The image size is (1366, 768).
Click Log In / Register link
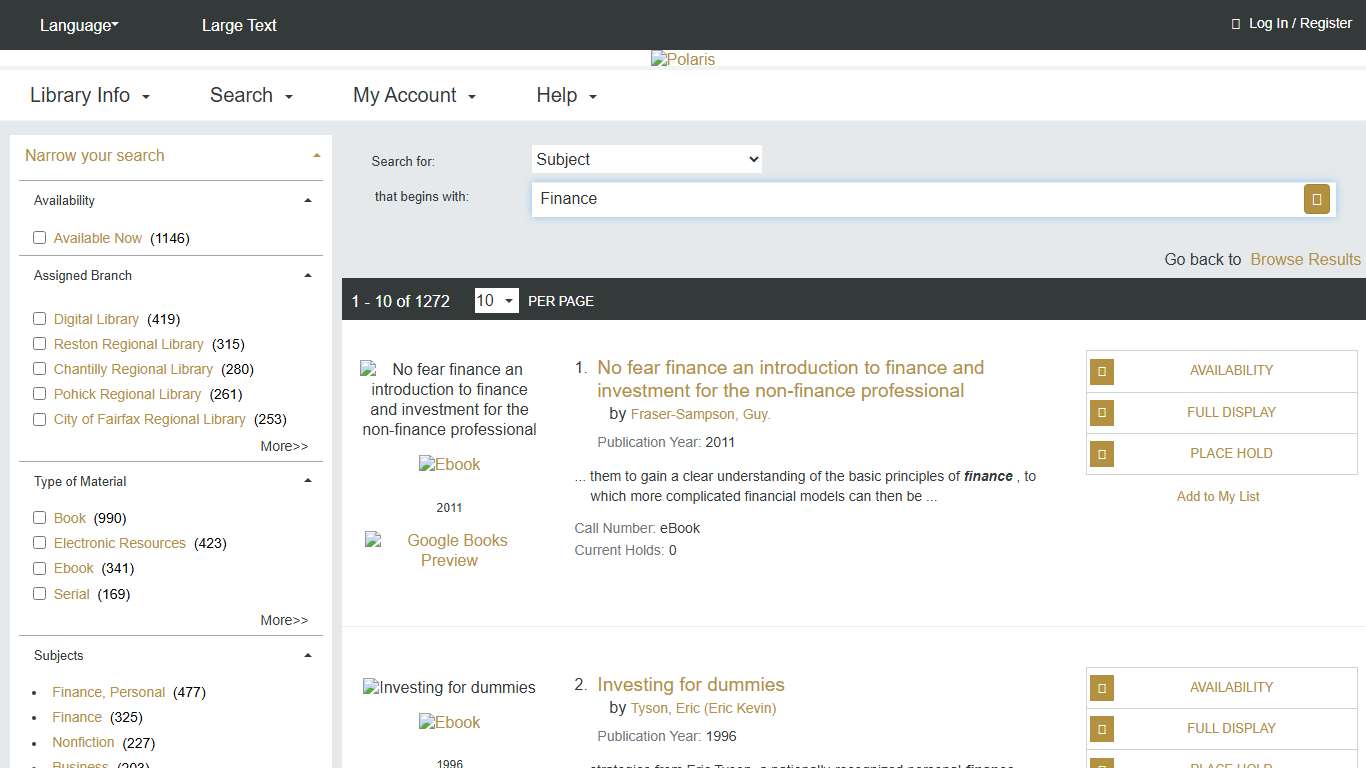[1299, 23]
